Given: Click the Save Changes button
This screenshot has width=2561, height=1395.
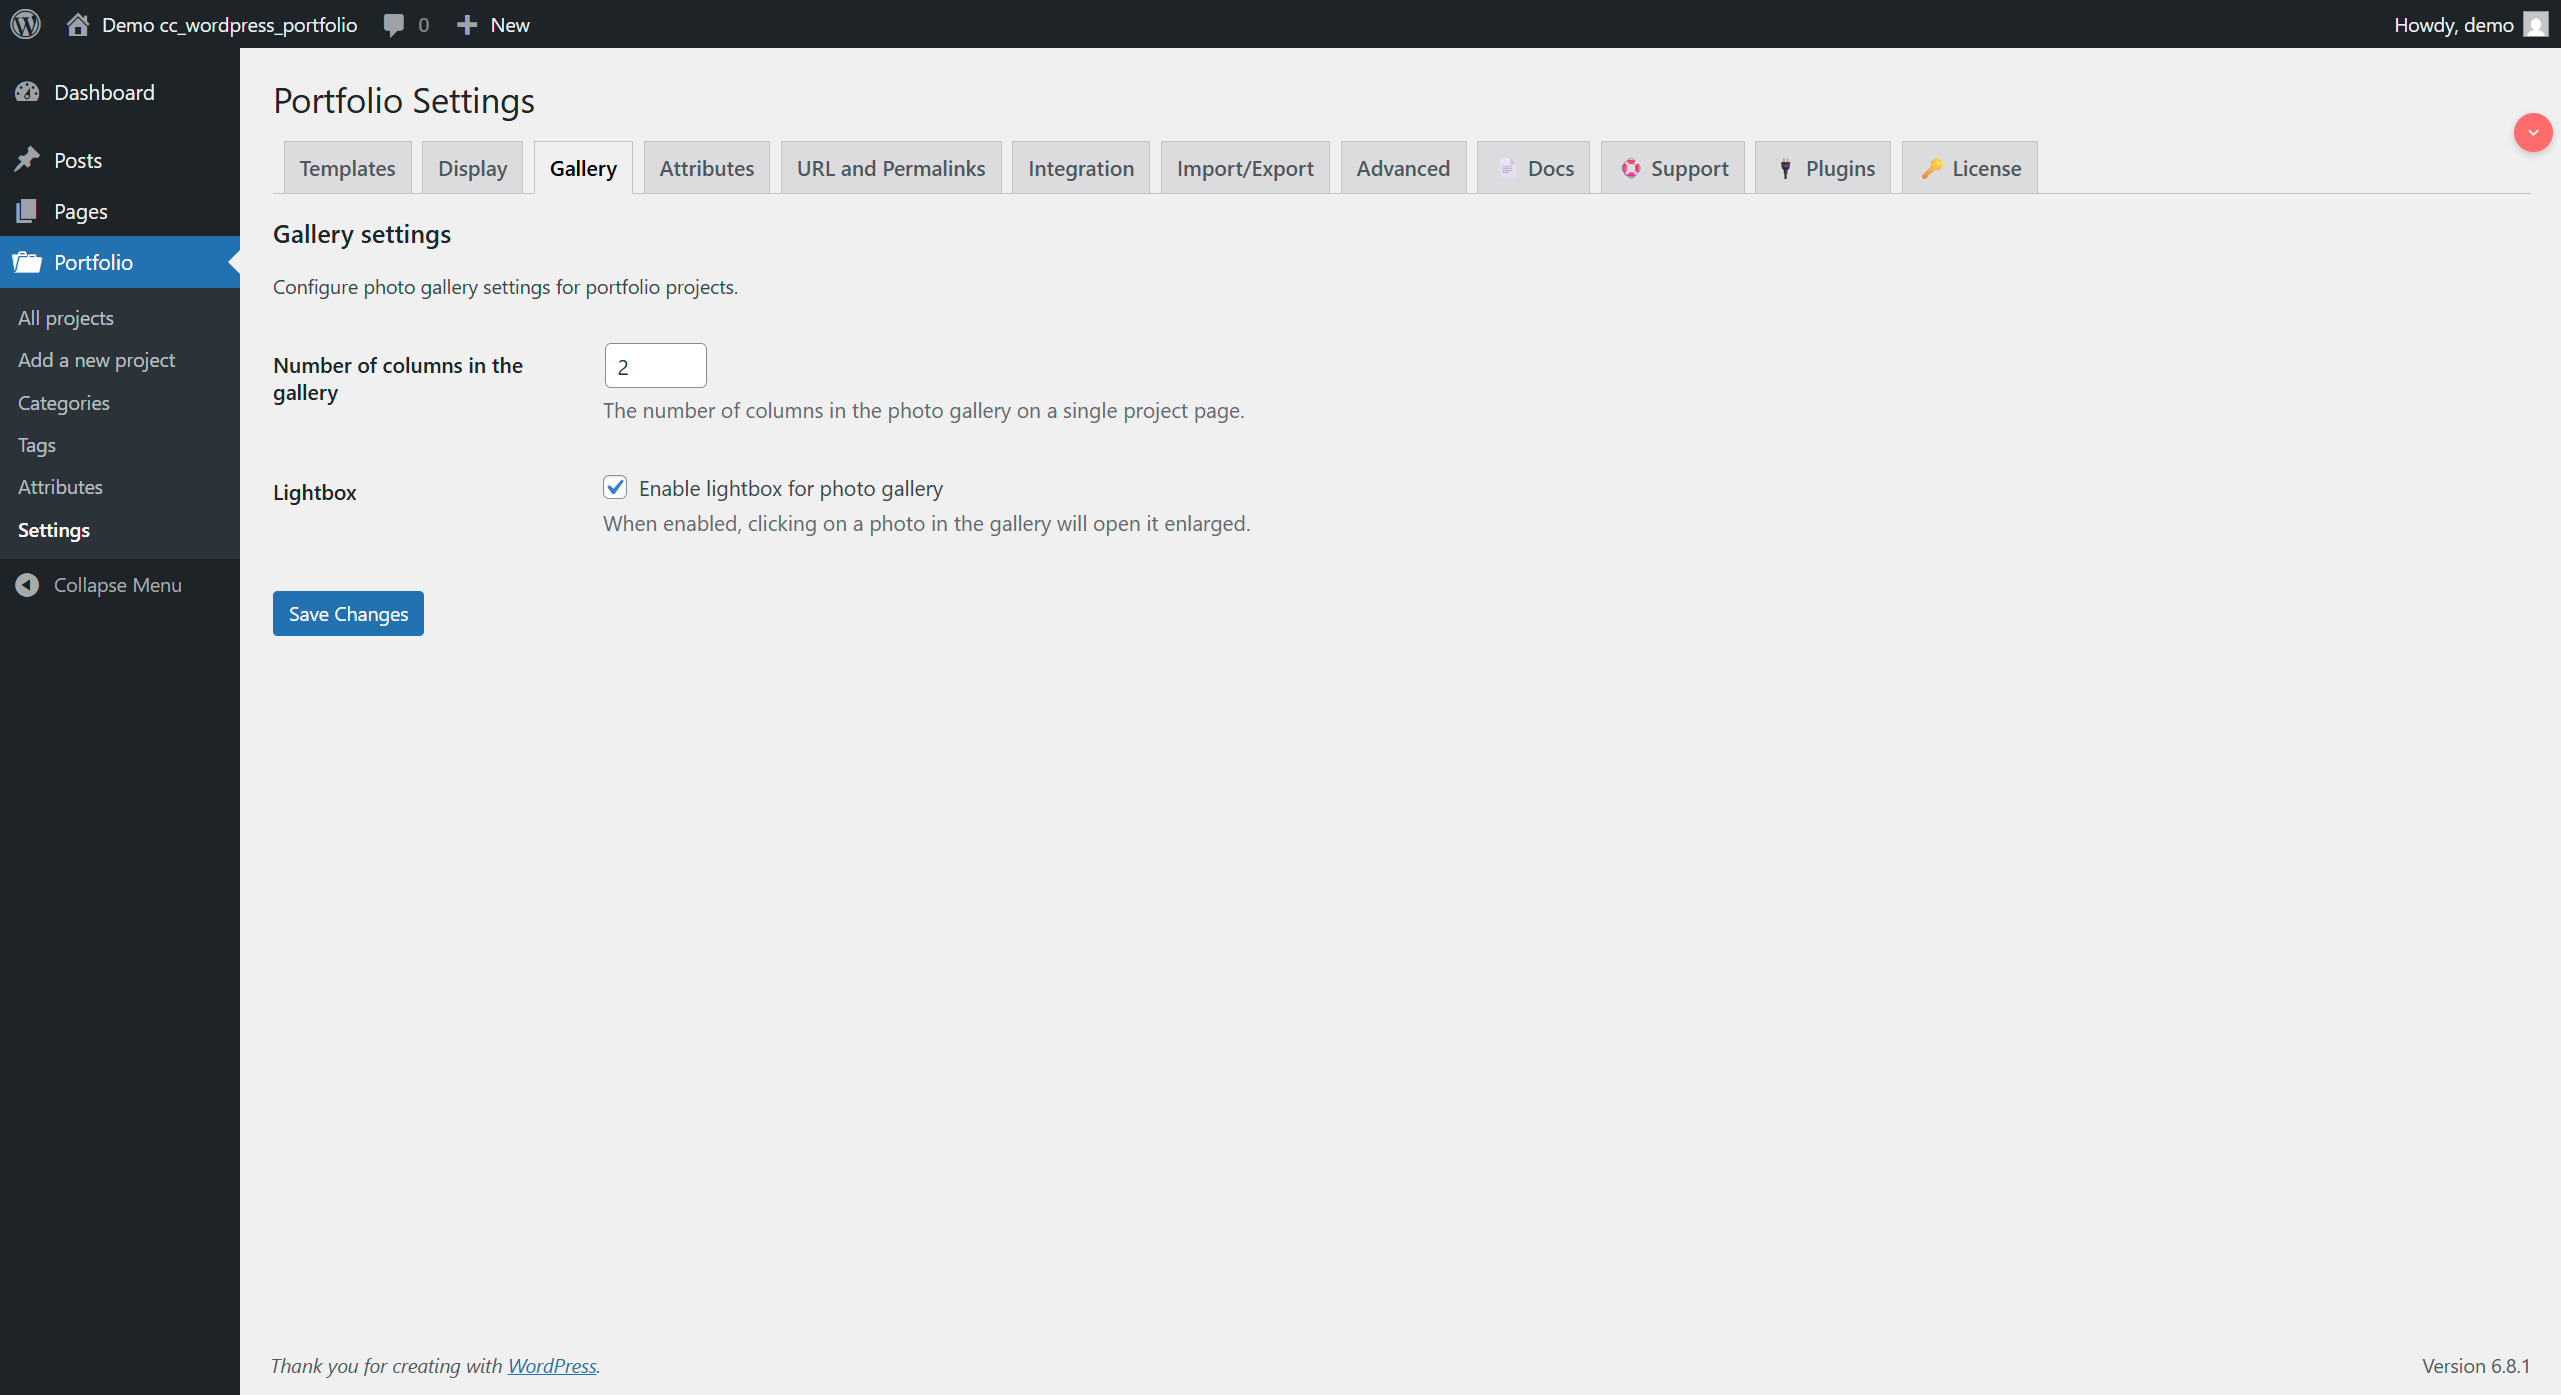Looking at the screenshot, I should pyautogui.click(x=347, y=613).
